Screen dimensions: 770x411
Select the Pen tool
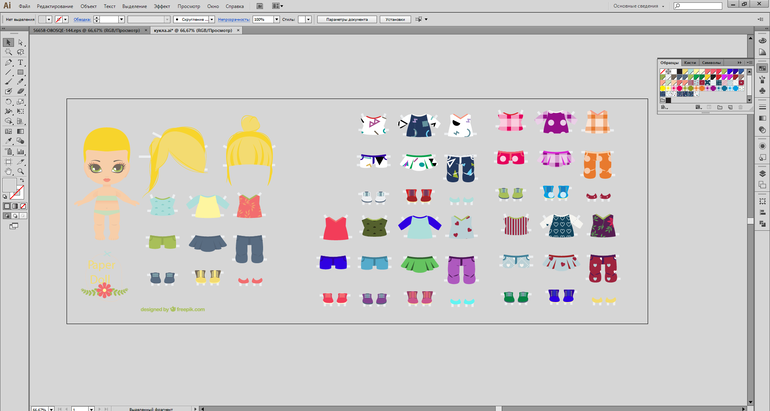pos(8,62)
